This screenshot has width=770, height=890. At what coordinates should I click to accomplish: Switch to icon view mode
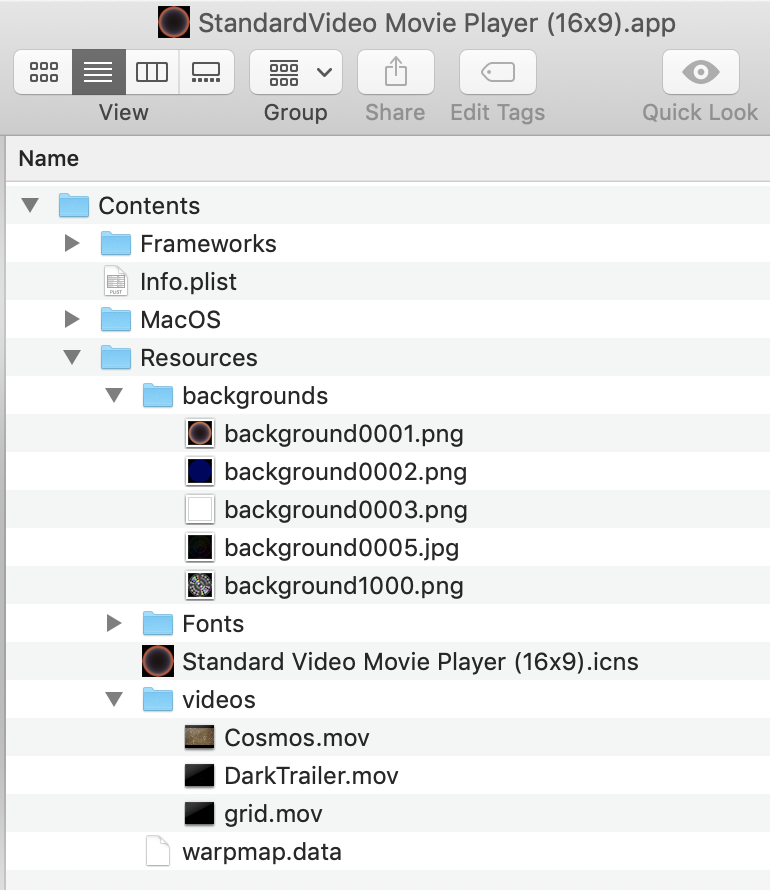tap(44, 72)
